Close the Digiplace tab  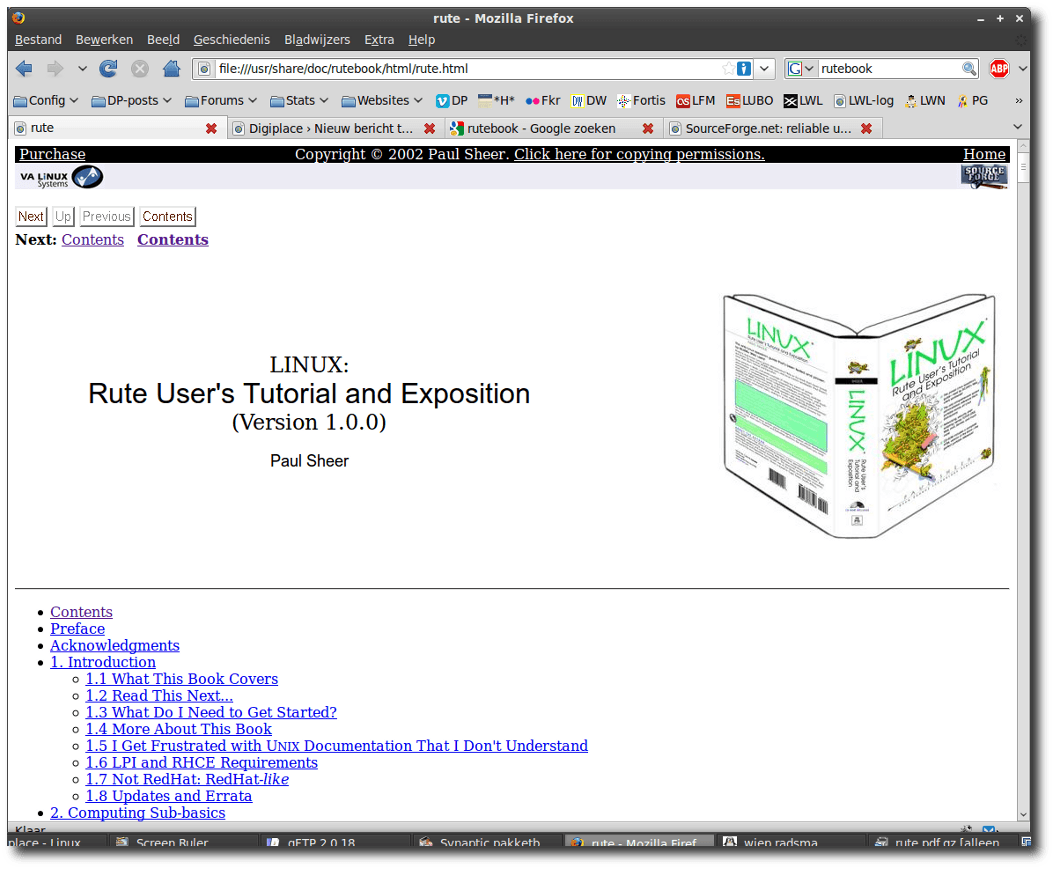point(430,128)
